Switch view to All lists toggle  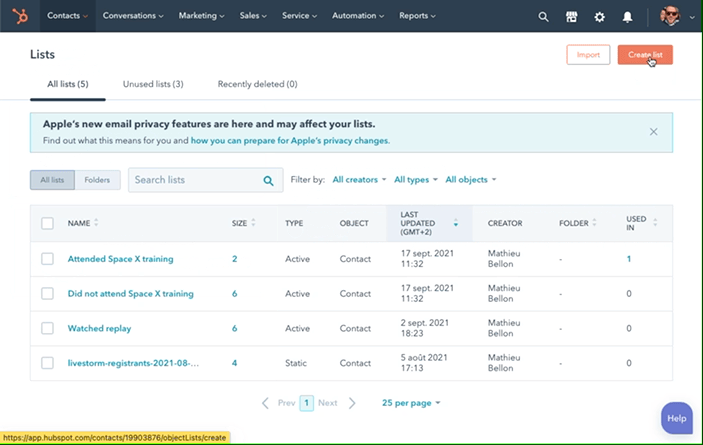(x=52, y=180)
